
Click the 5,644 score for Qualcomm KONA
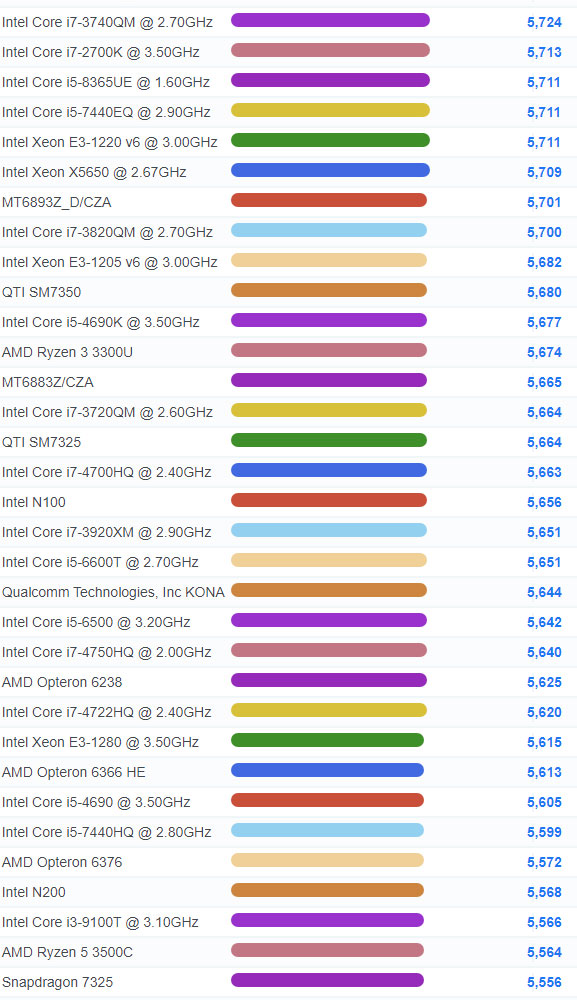pos(544,592)
